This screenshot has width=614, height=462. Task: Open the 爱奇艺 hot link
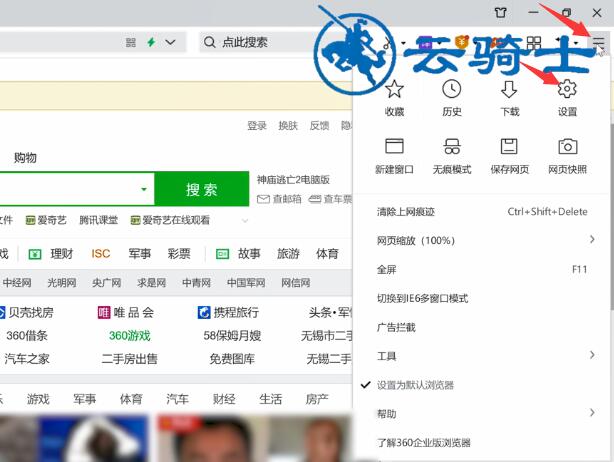pos(46,220)
